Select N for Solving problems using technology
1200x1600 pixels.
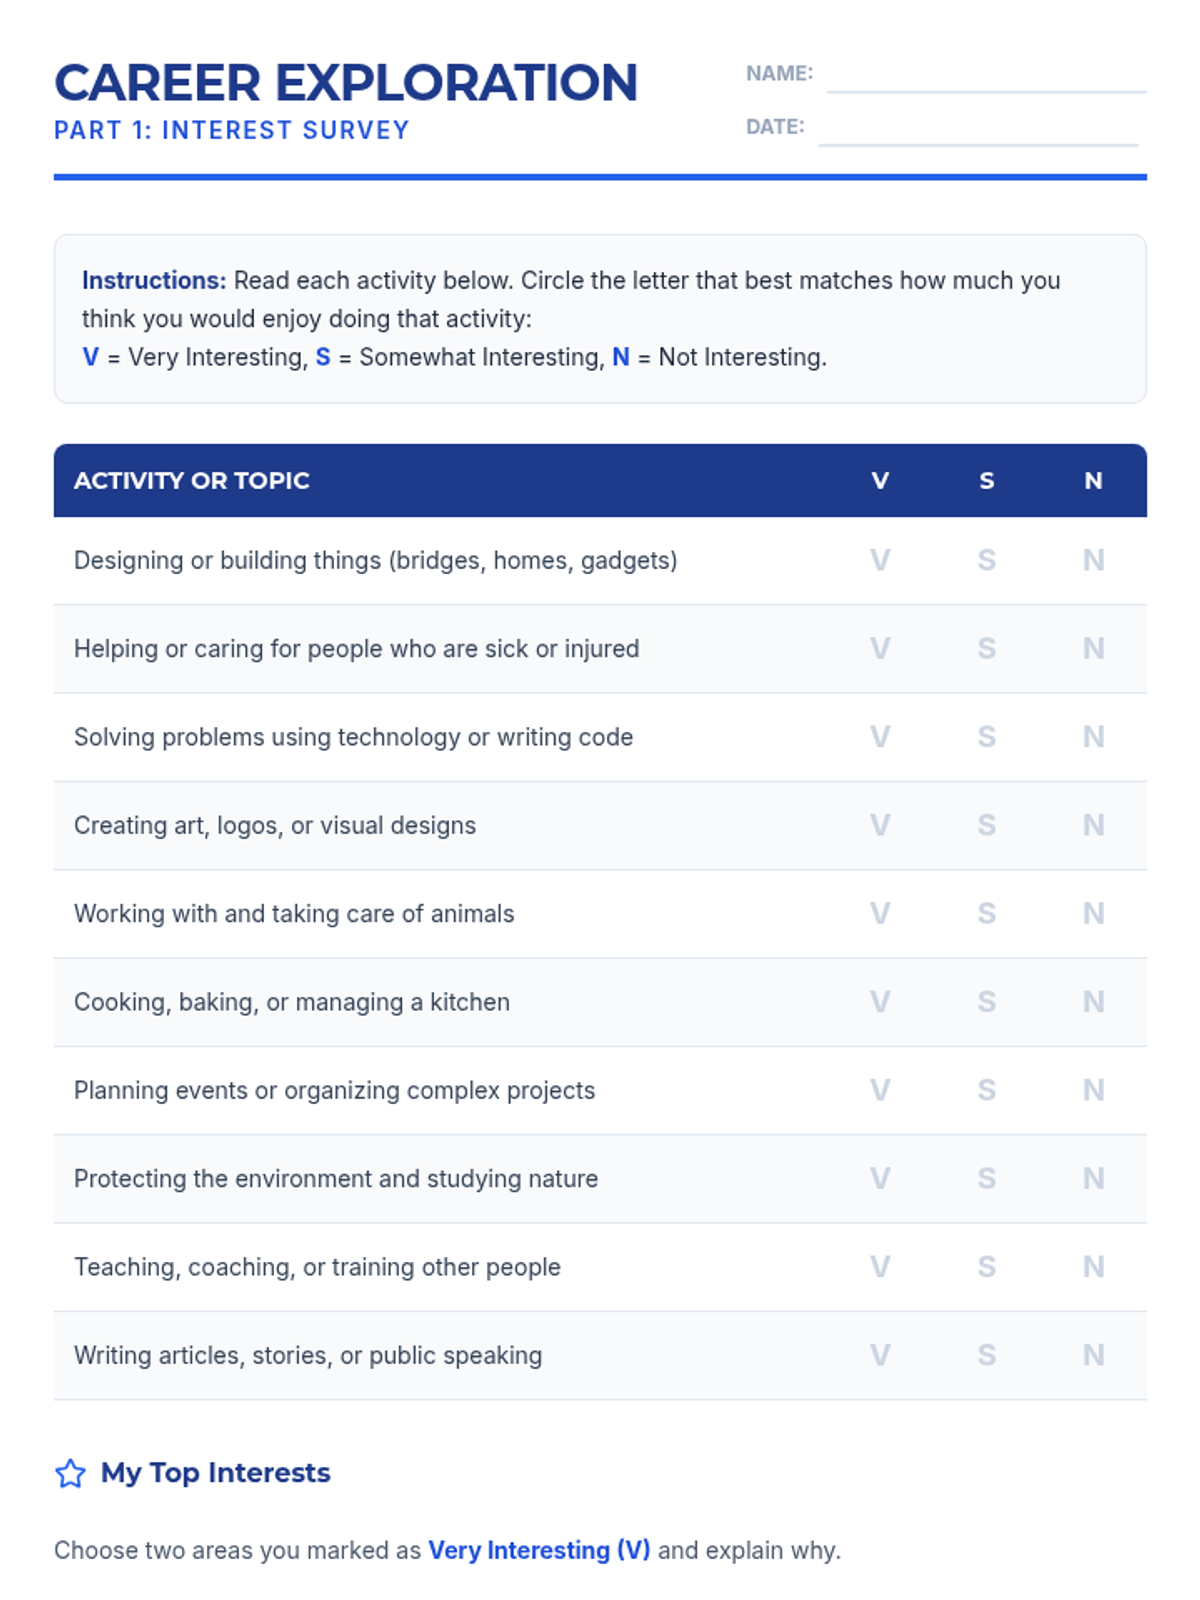[1094, 737]
